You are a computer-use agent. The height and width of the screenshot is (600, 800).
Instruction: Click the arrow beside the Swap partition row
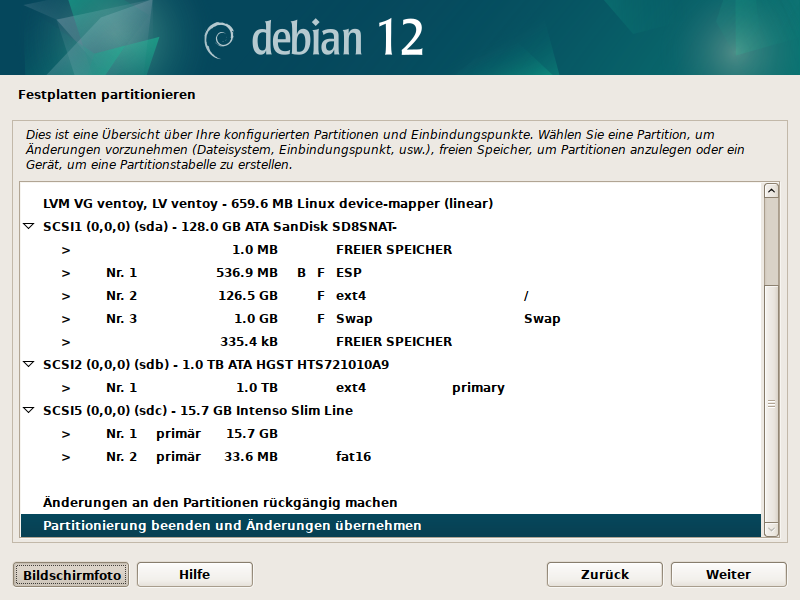tap(66, 319)
